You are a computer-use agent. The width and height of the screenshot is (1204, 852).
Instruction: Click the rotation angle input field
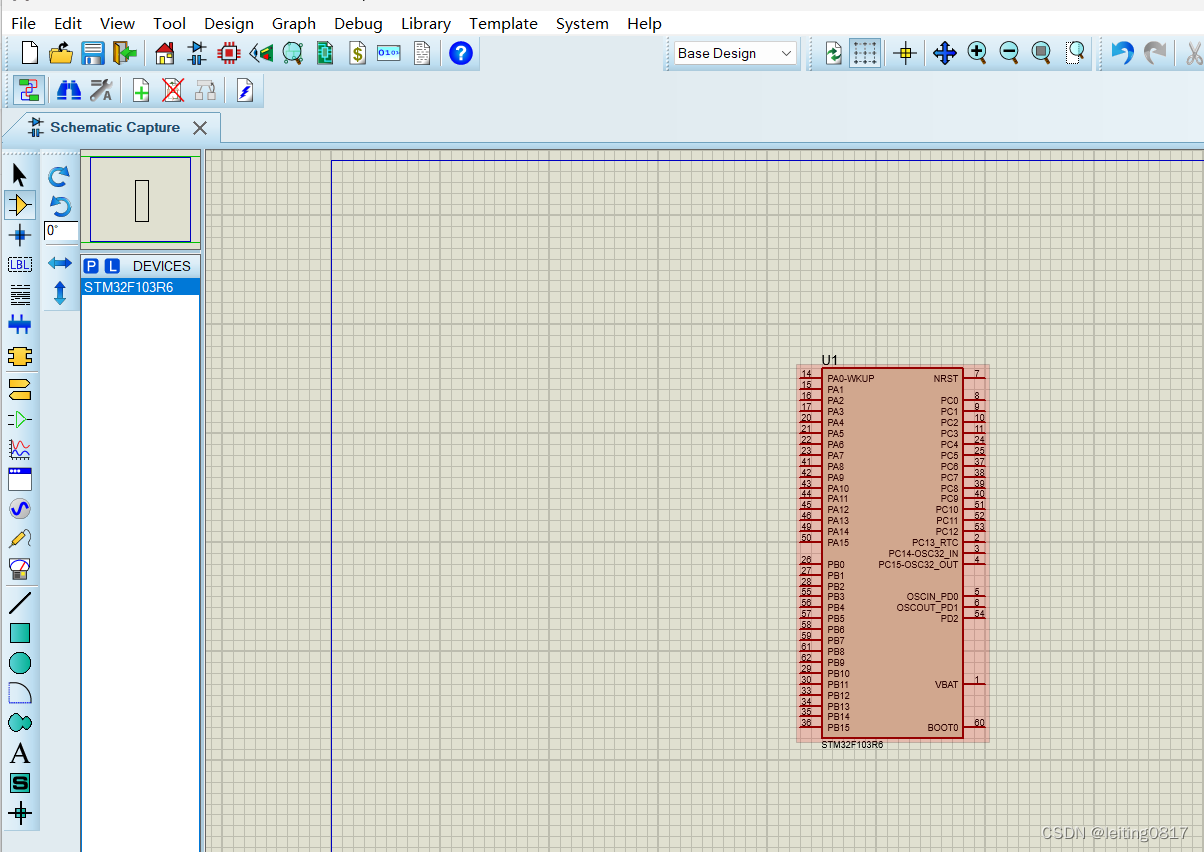(x=61, y=231)
